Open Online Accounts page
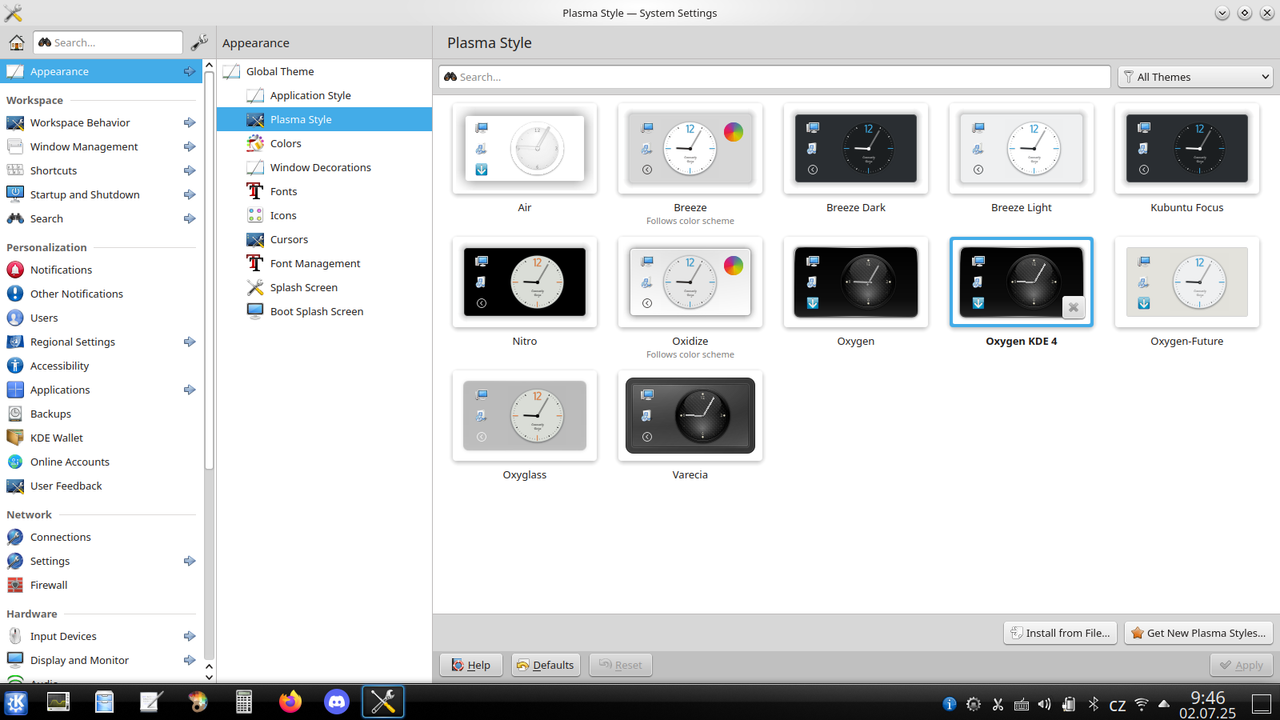This screenshot has height=720, width=1280. pyautogui.click(x=101, y=462)
